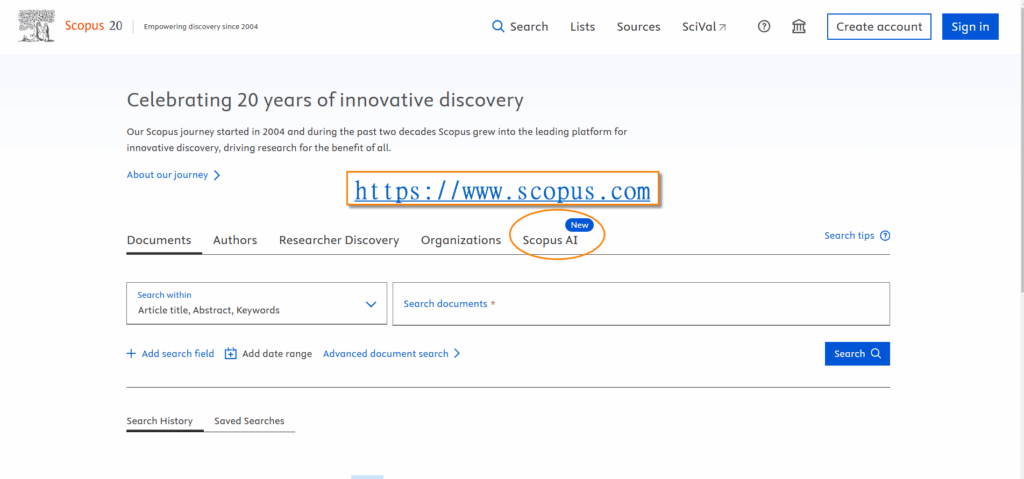Click the Search tips help icon

885,236
